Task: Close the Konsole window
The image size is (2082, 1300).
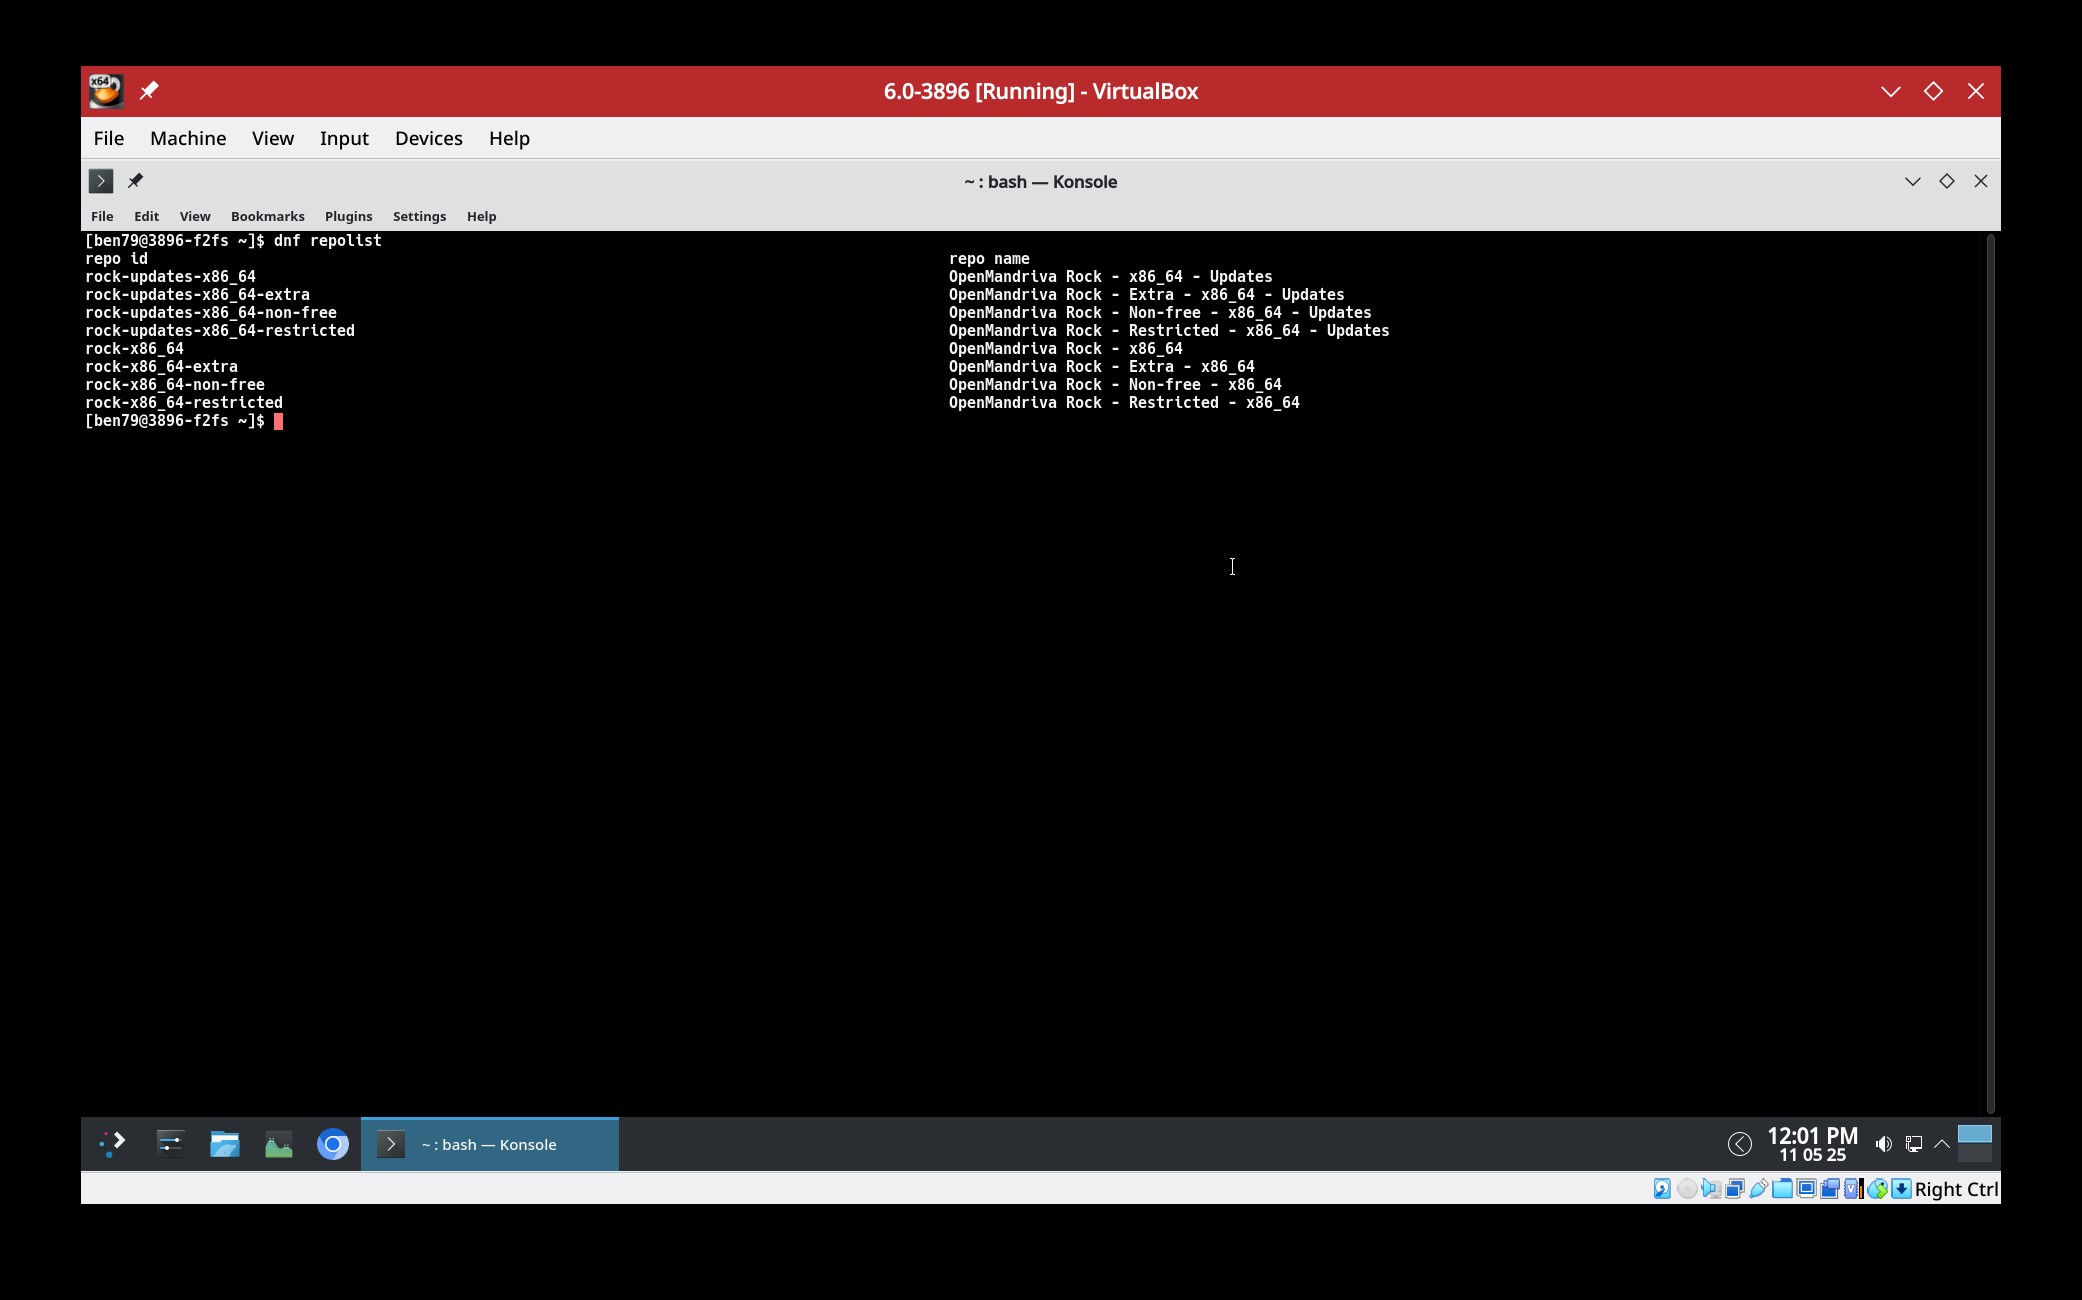Action: pos(1981,181)
